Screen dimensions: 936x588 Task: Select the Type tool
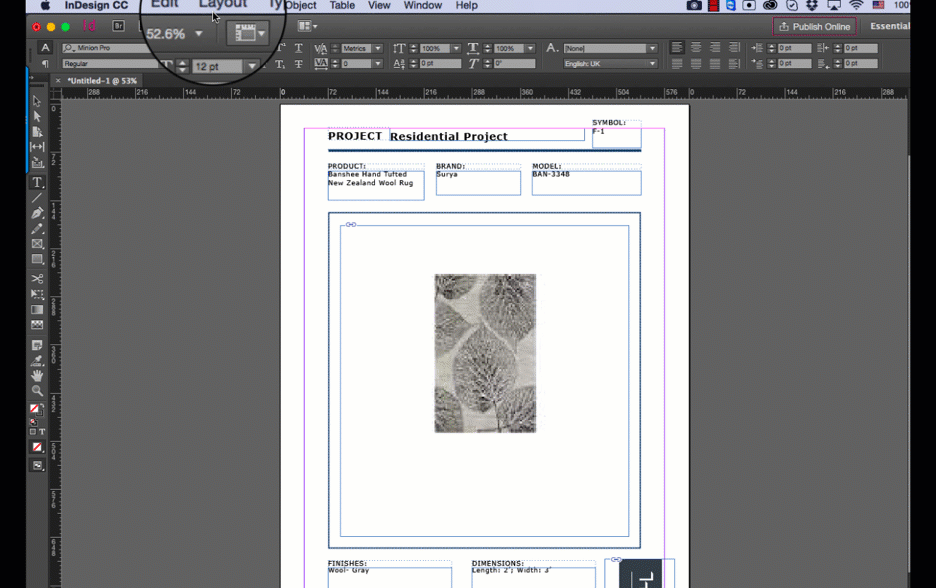tap(37, 182)
